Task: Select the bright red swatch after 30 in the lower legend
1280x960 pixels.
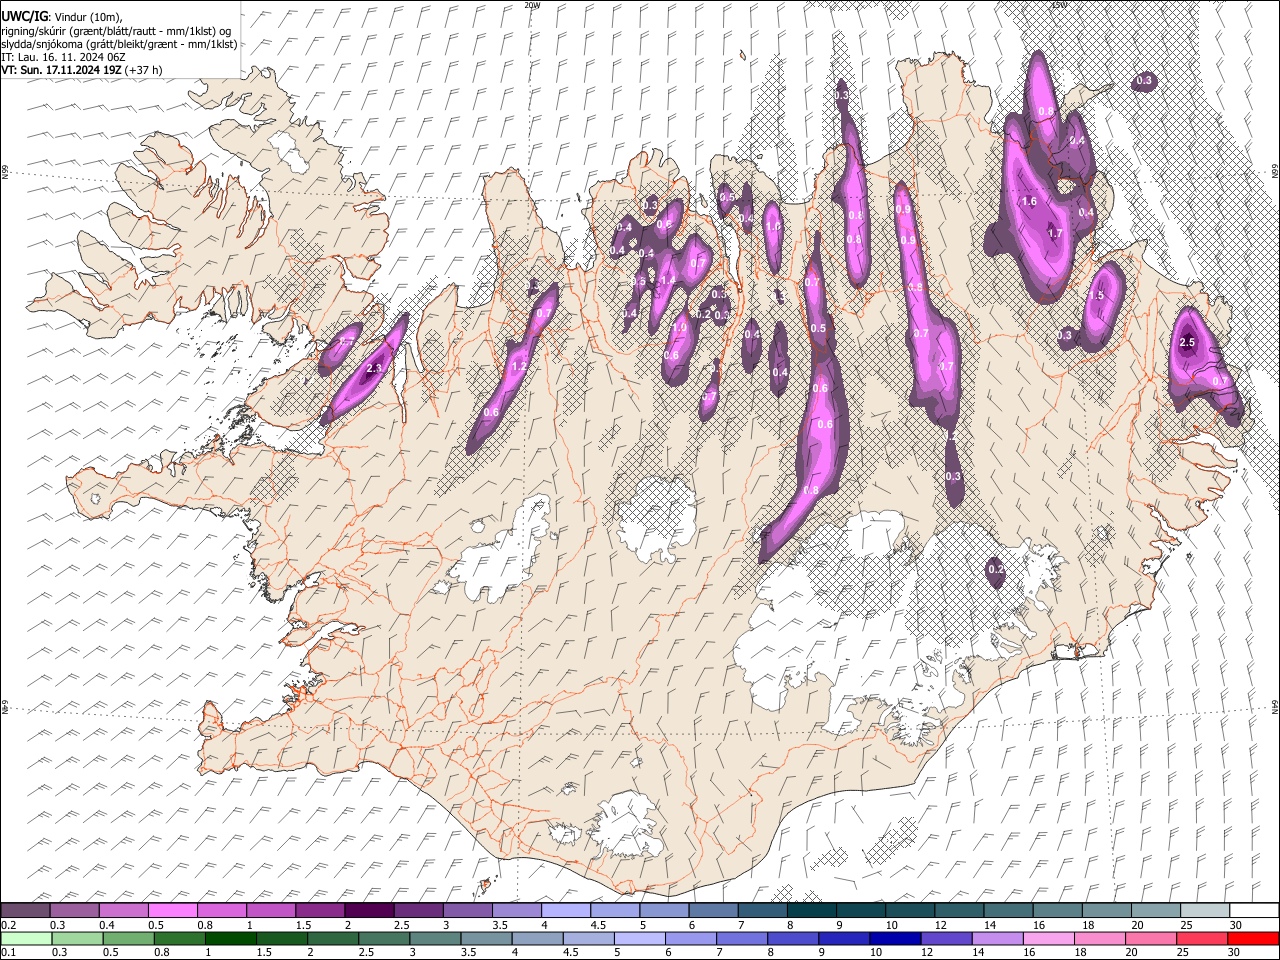Action: pos(1253,938)
